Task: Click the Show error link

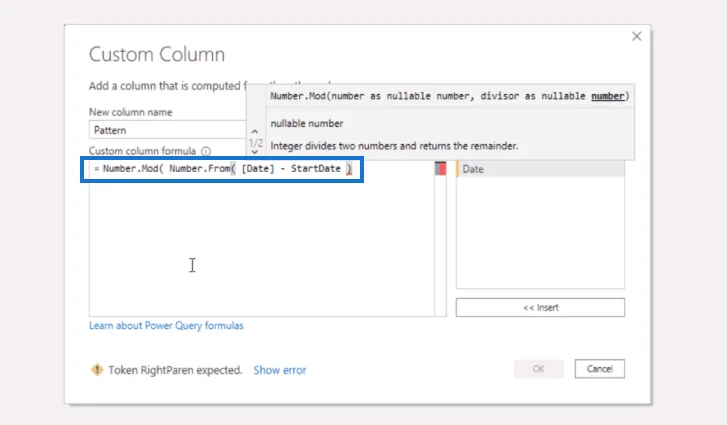Action: (x=280, y=370)
